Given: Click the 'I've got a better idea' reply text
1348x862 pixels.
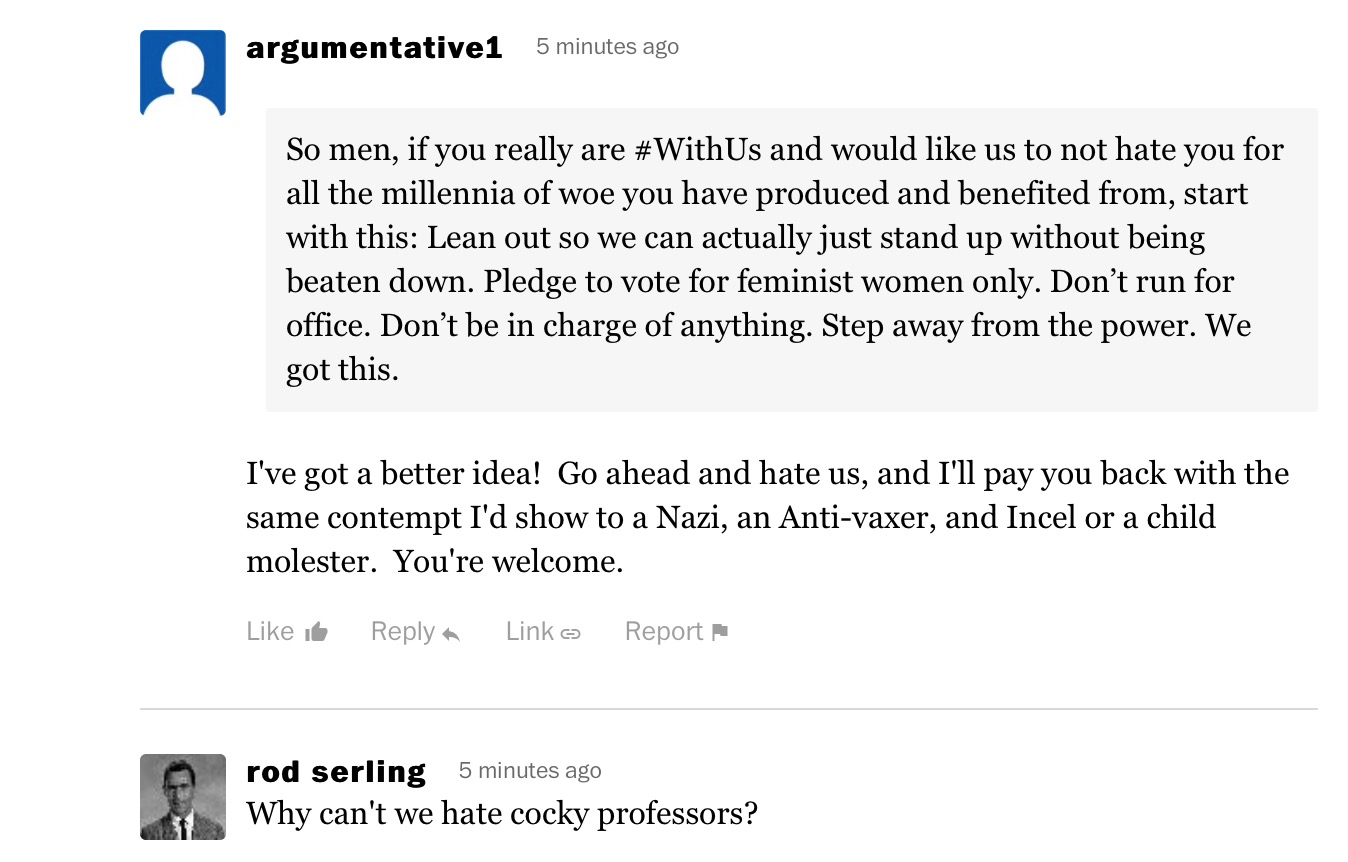Looking at the screenshot, I should [x=767, y=517].
